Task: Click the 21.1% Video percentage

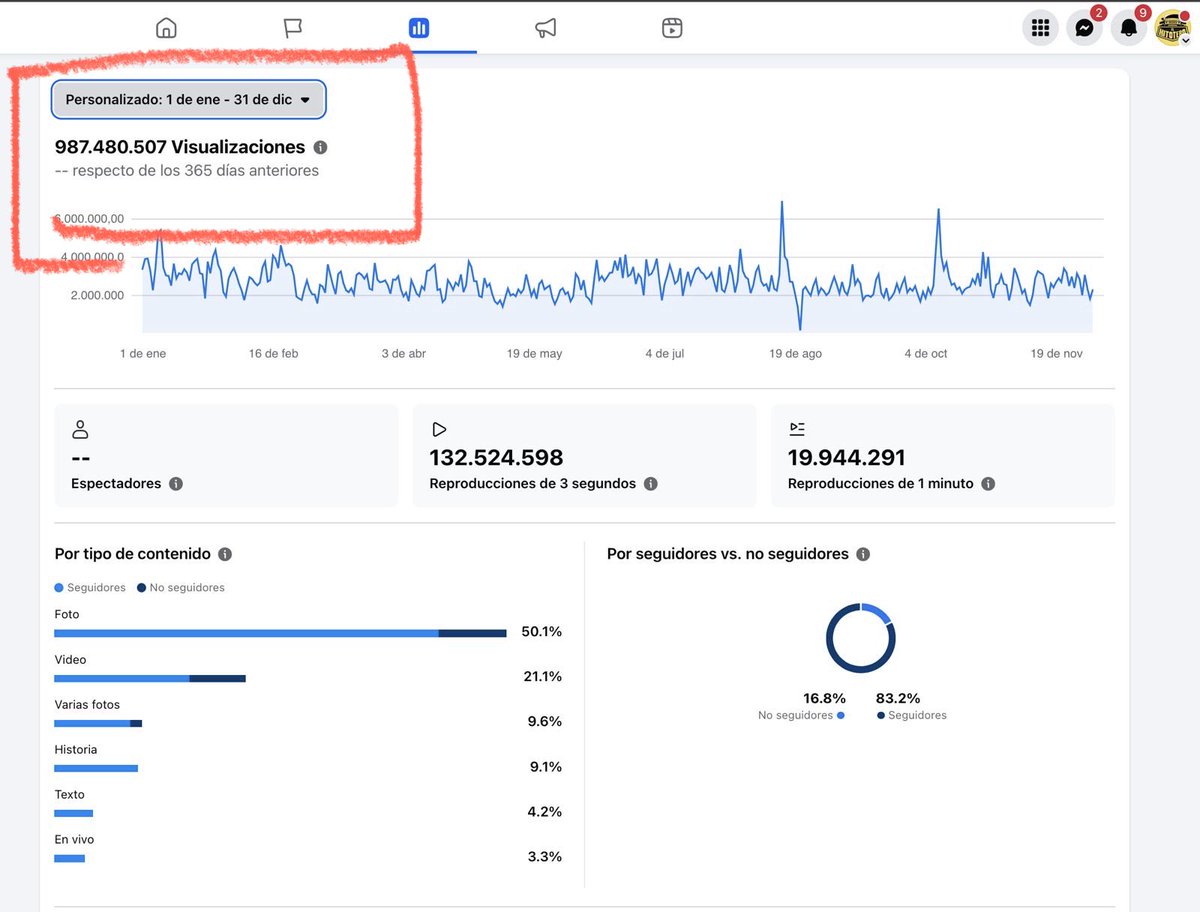Action: 543,677
